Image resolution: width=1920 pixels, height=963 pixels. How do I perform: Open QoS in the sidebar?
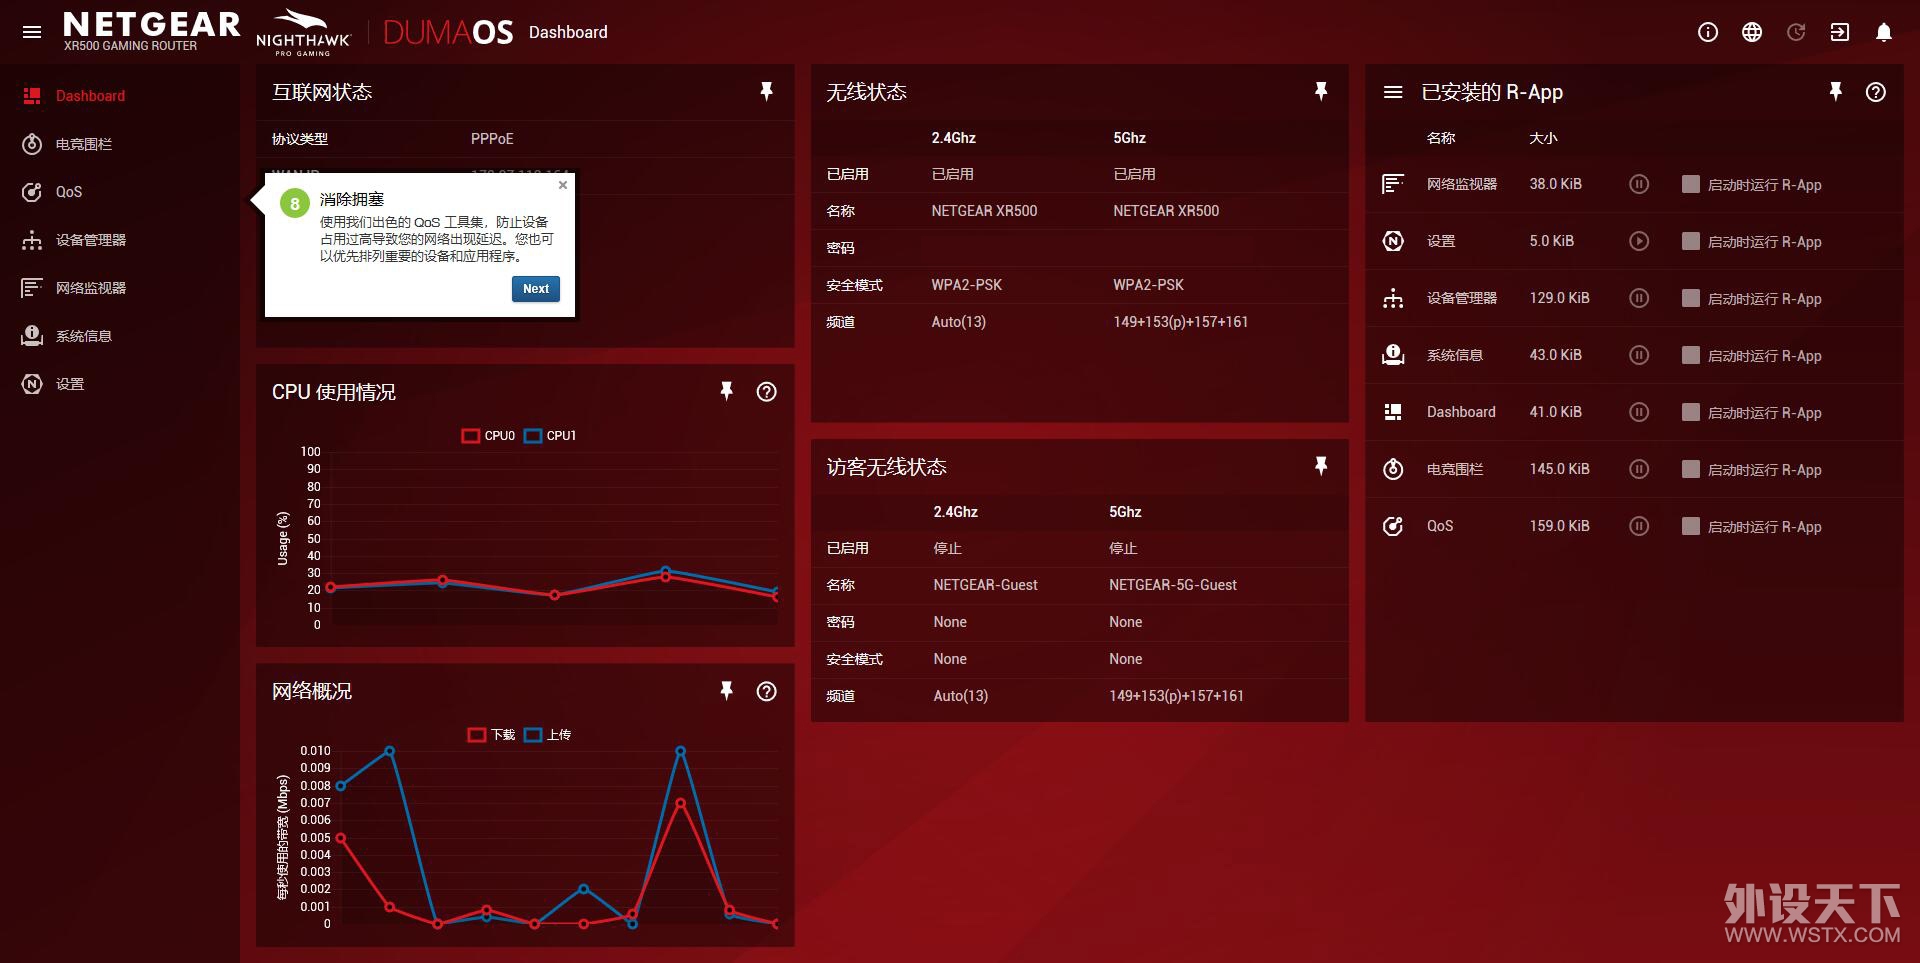click(120, 192)
